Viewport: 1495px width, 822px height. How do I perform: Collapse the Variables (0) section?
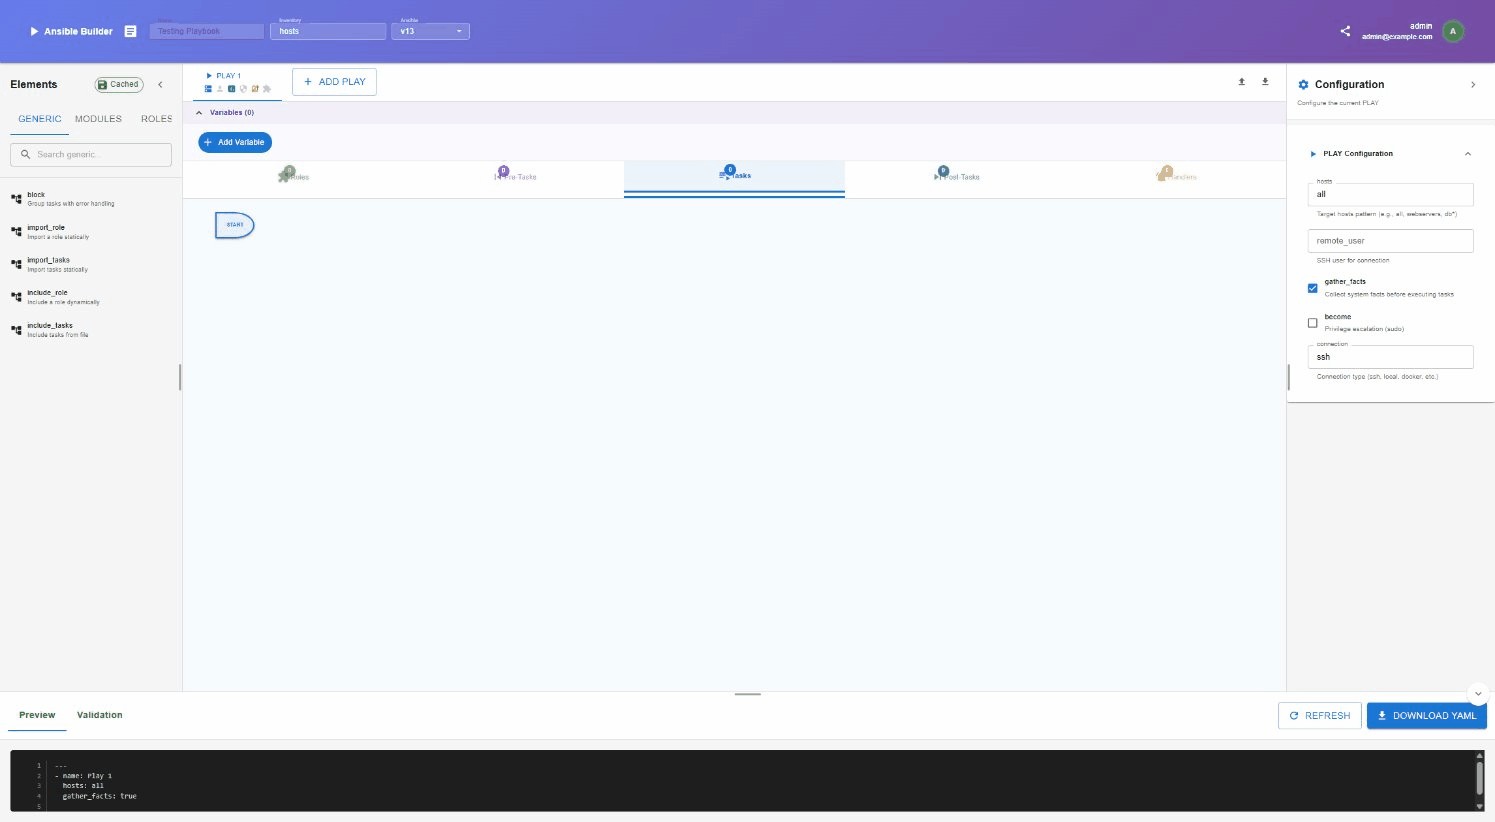(x=199, y=113)
